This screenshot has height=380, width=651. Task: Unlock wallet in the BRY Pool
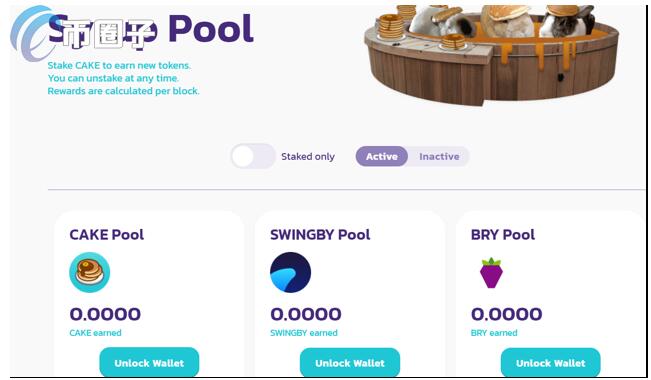(551, 363)
